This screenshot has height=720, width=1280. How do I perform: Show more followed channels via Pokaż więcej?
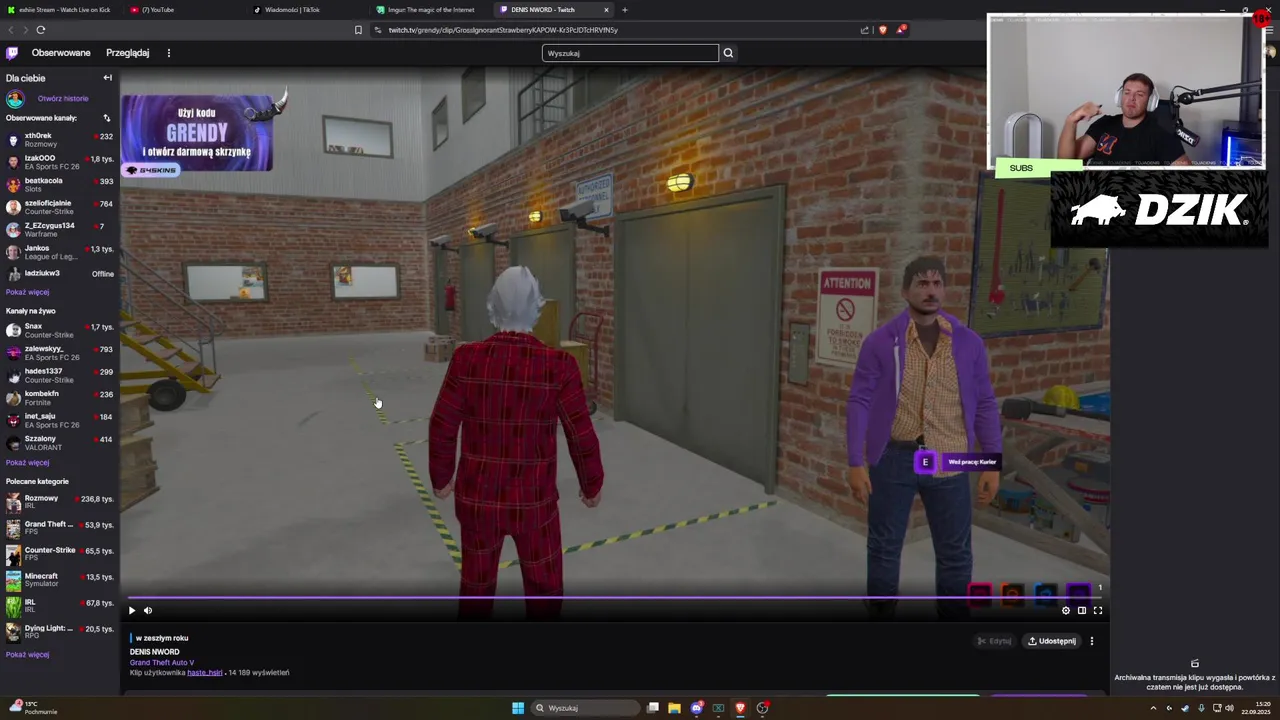click(x=27, y=292)
